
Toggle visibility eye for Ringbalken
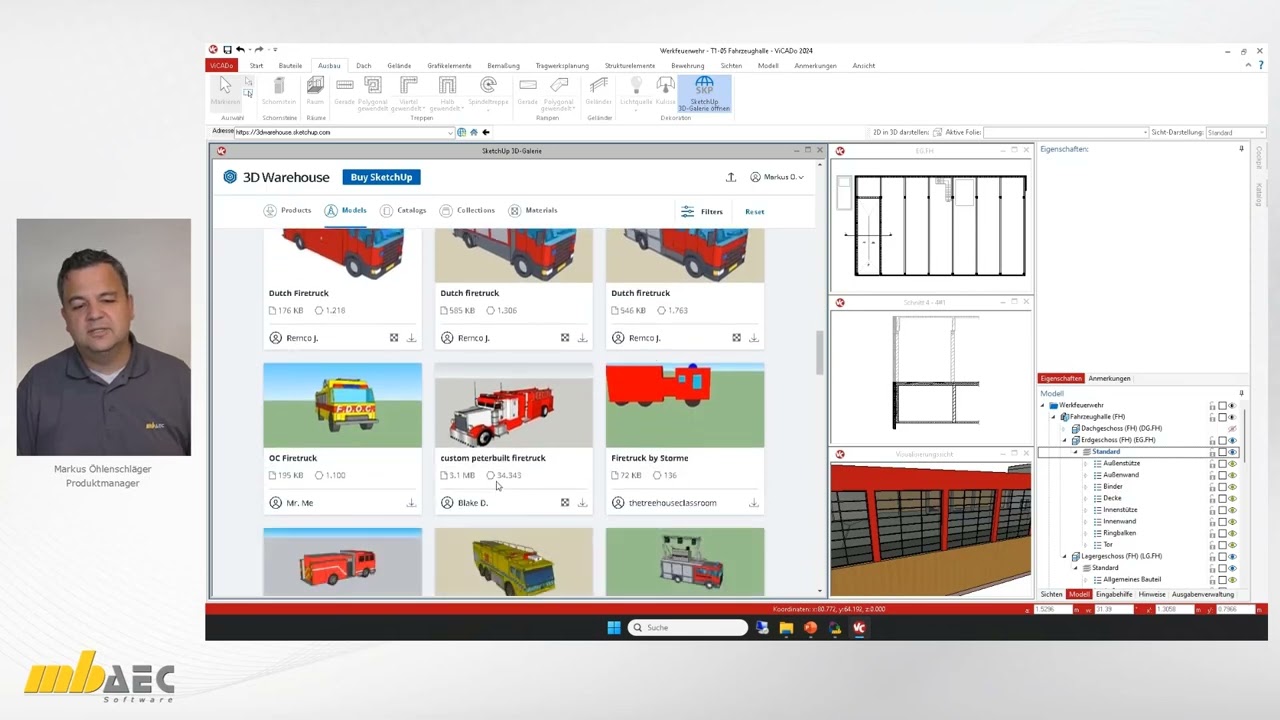[1233, 533]
